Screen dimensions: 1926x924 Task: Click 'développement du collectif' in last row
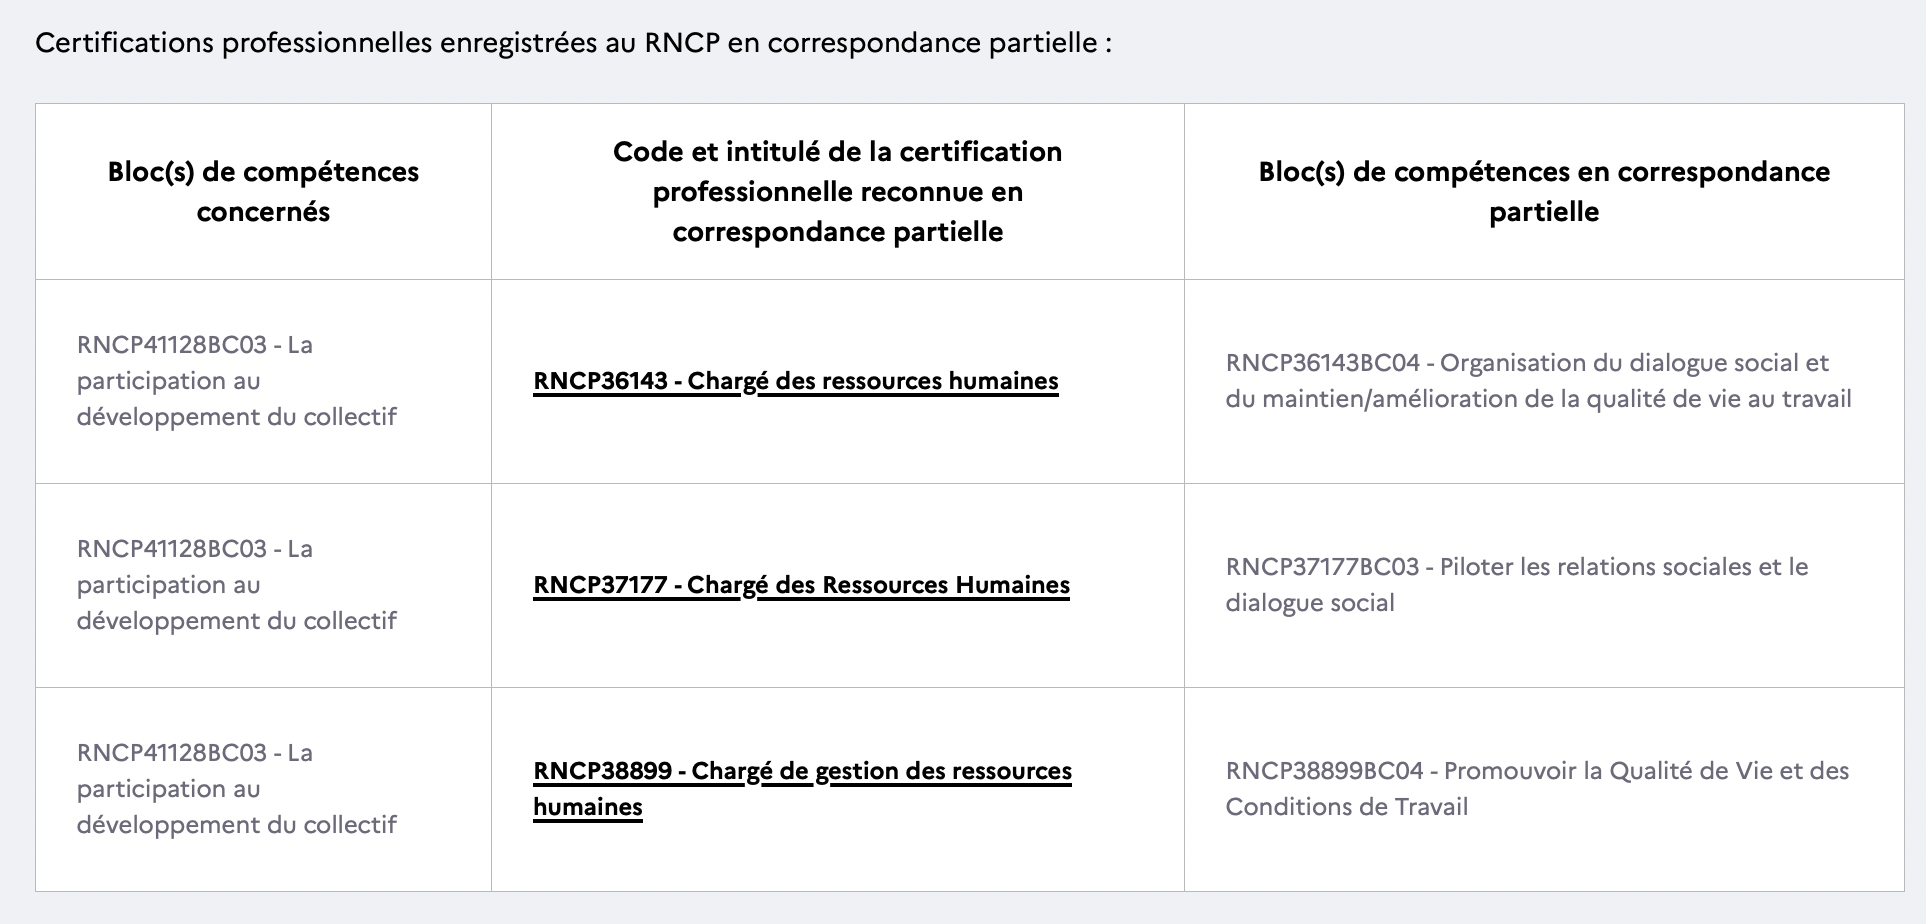(237, 825)
